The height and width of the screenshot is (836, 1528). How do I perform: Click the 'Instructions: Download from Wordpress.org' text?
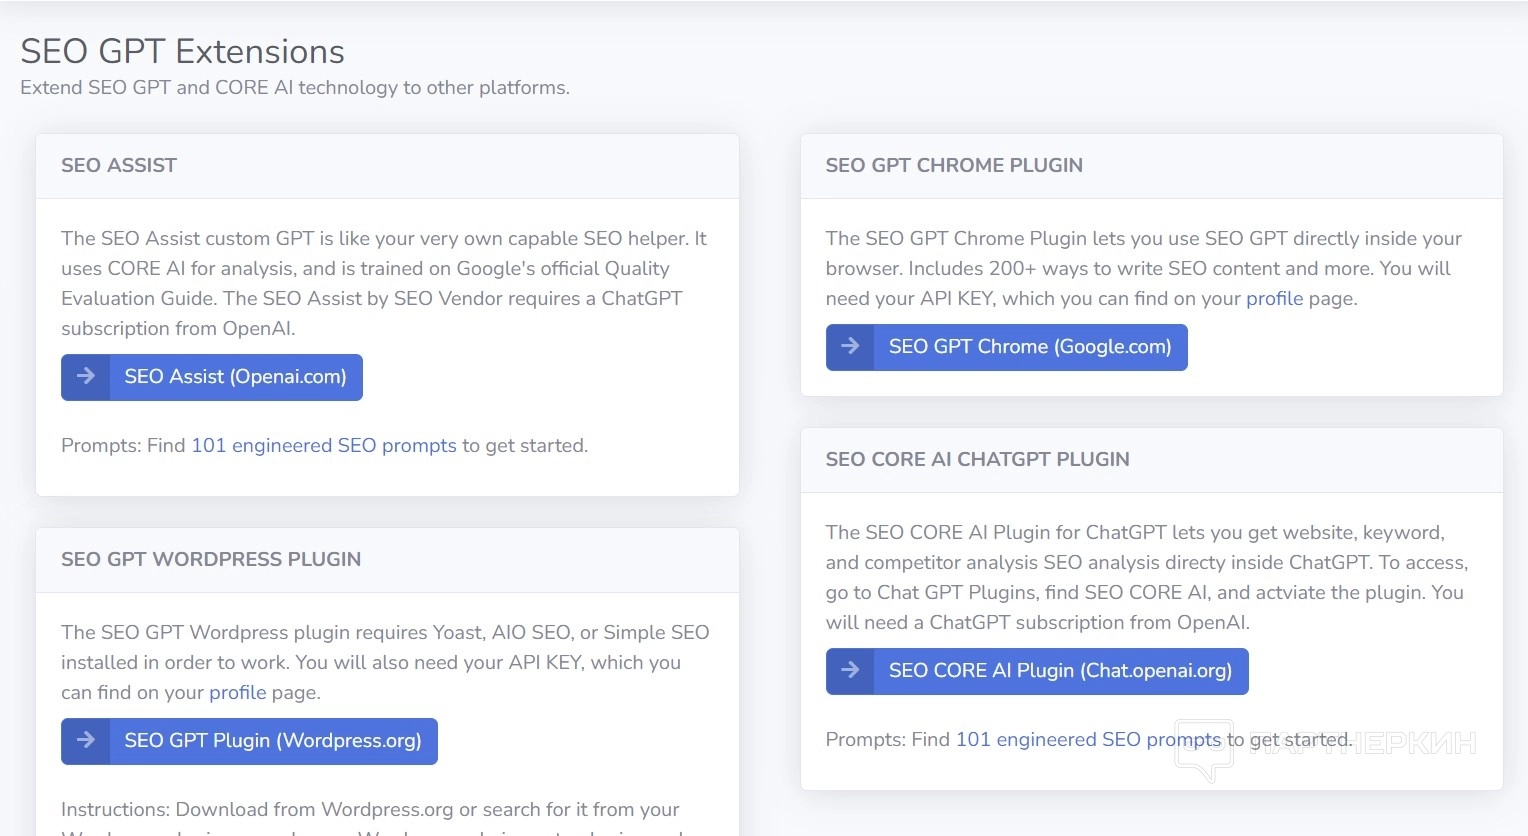tap(369, 810)
